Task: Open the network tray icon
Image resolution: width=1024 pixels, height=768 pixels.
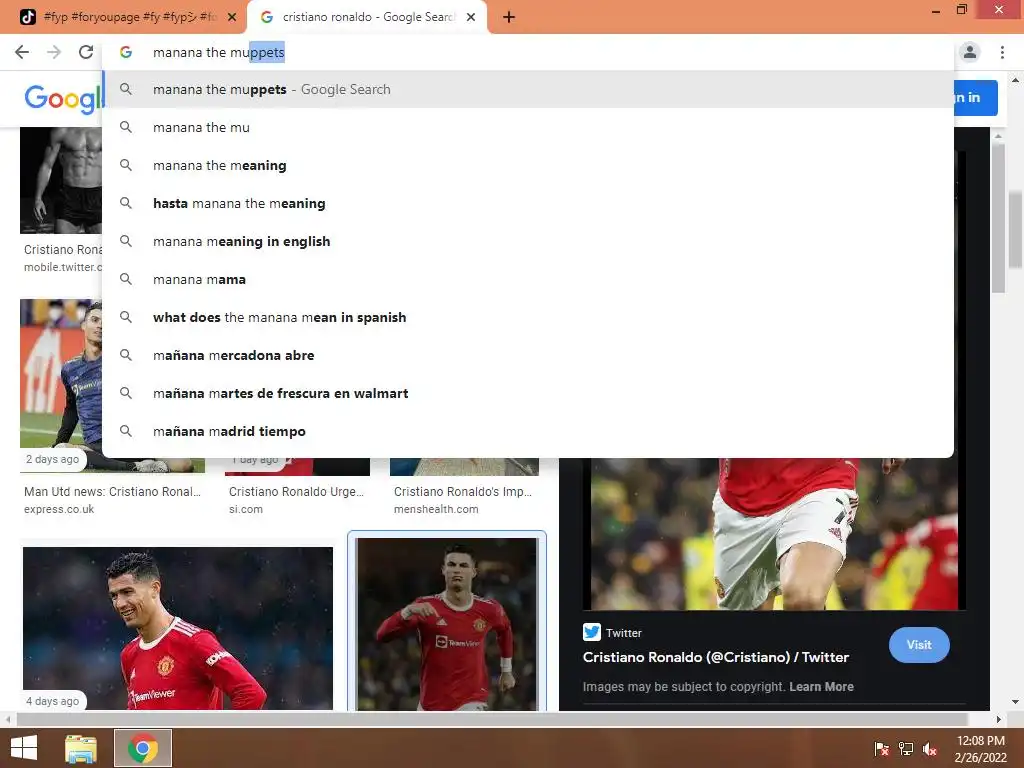Action: [906, 748]
